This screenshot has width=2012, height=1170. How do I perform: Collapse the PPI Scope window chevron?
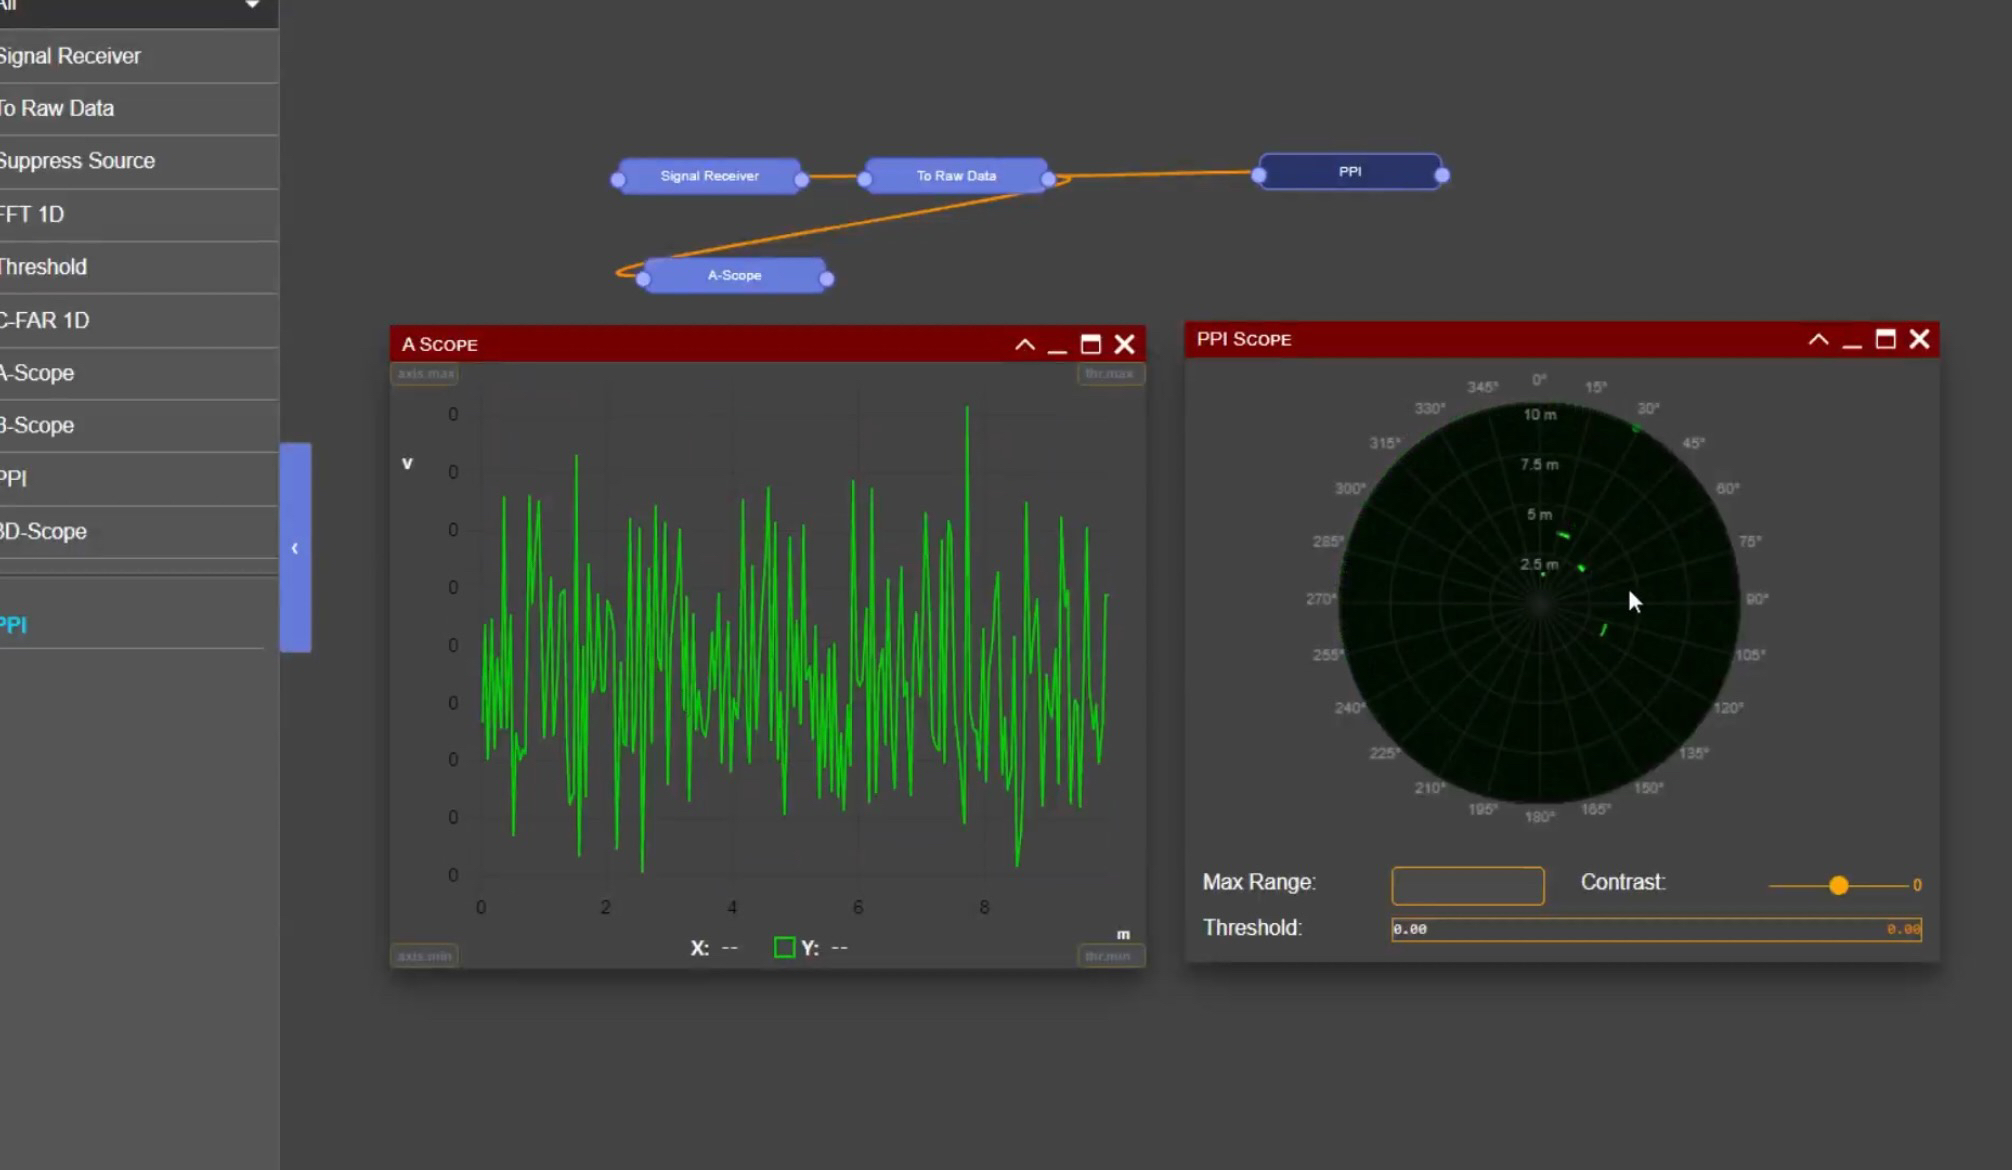coord(1818,340)
